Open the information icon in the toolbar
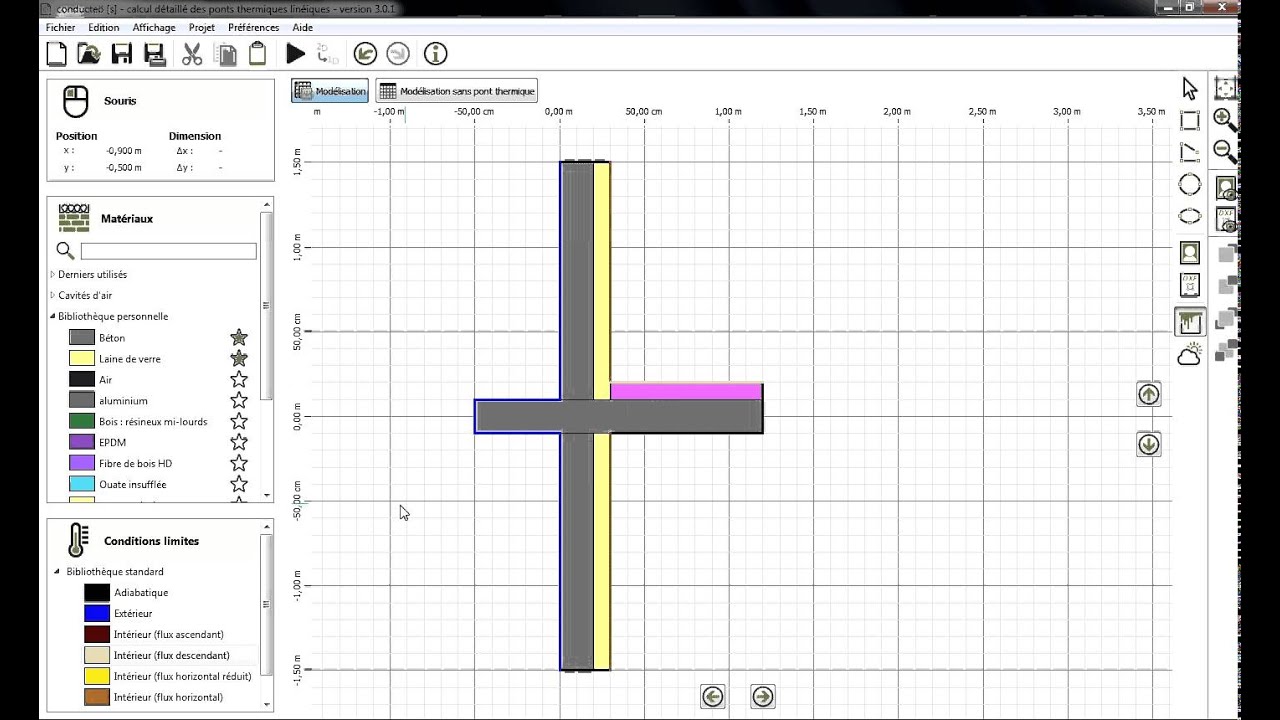Viewport: 1280px width, 720px height. [x=435, y=54]
